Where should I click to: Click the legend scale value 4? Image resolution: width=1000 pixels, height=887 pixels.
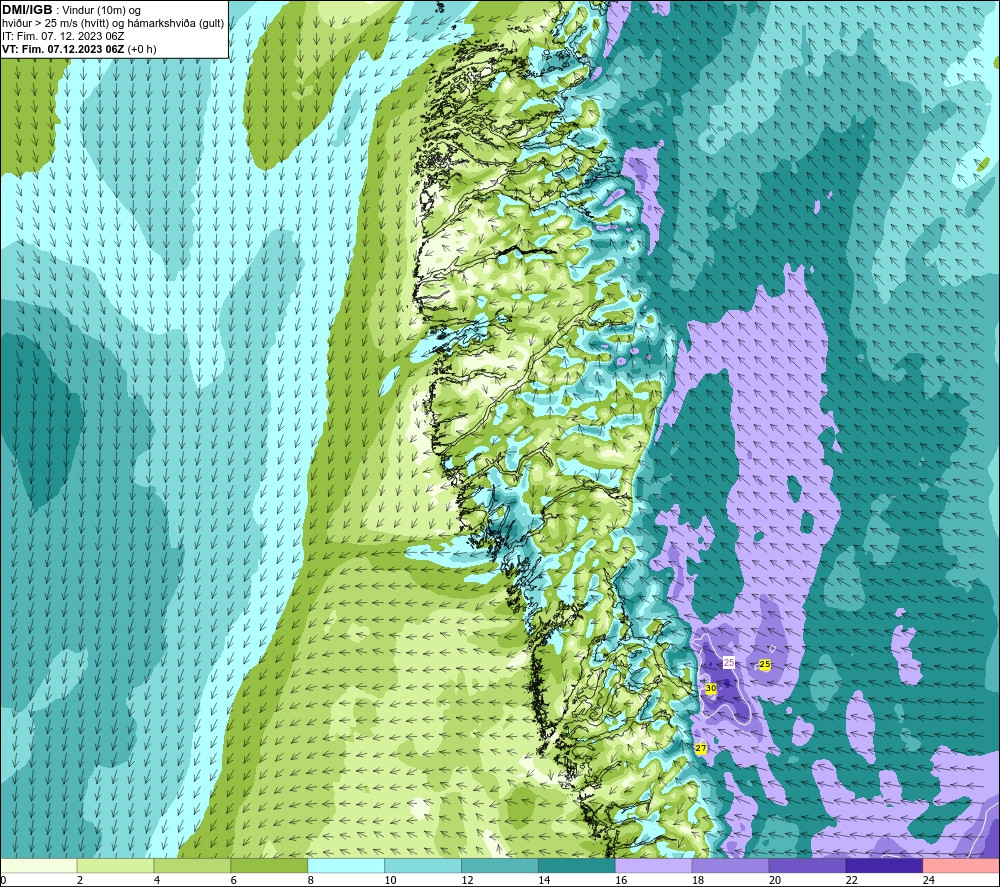[157, 880]
